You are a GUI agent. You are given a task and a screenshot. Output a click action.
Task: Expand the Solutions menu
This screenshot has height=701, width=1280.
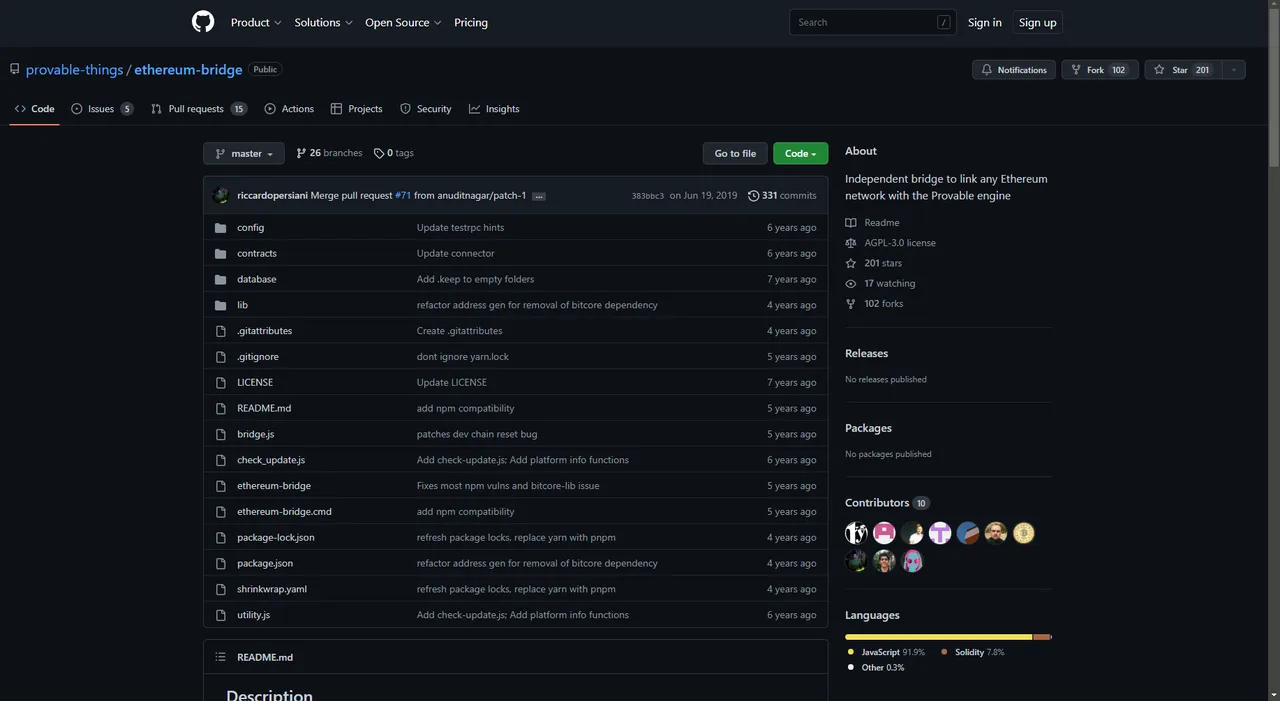(323, 22)
